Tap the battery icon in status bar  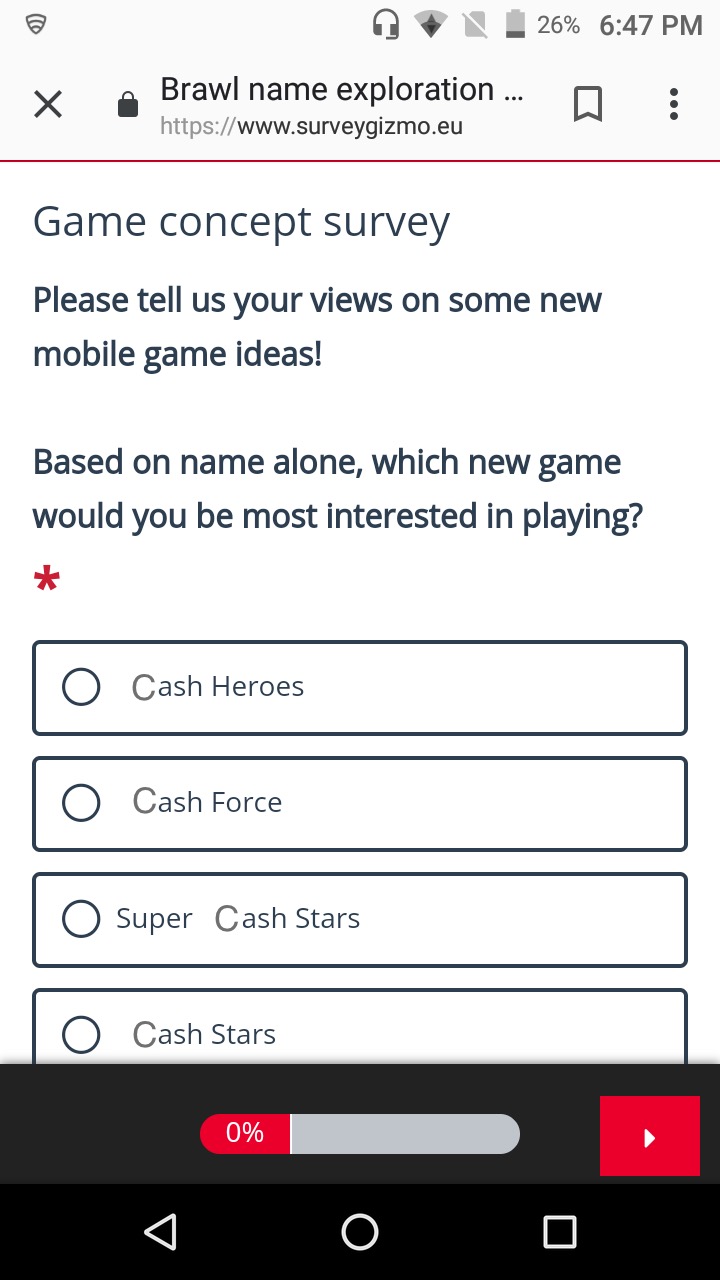(515, 24)
